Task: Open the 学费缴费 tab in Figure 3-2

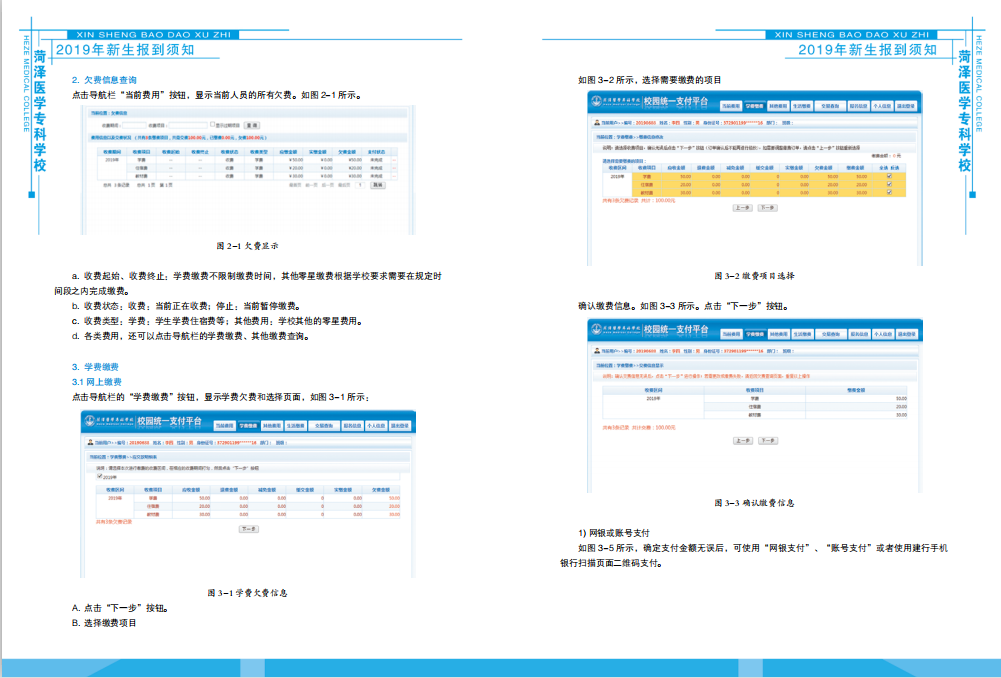Action: (x=755, y=106)
